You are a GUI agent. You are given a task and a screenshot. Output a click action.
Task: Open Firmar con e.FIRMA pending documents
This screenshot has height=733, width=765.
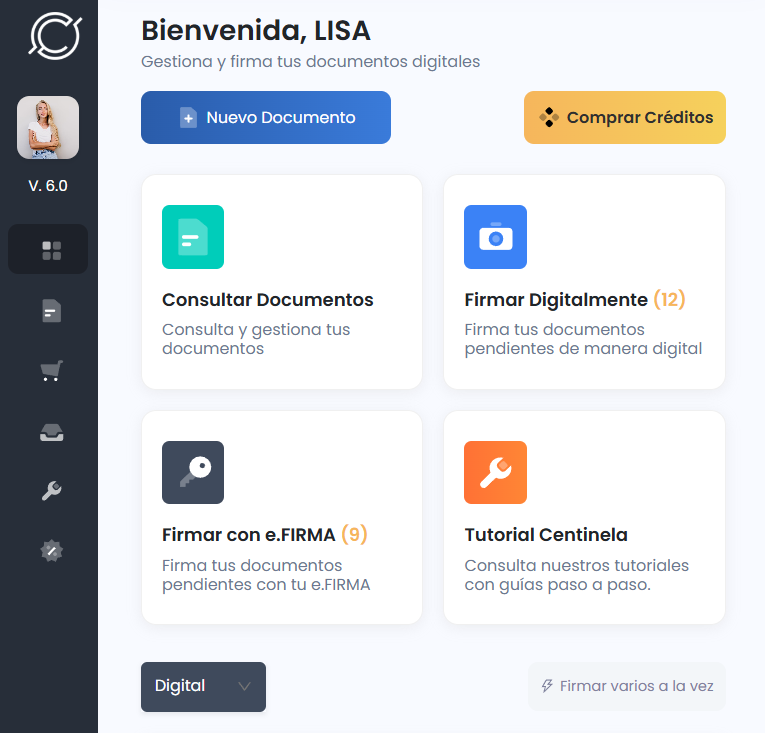point(264,535)
